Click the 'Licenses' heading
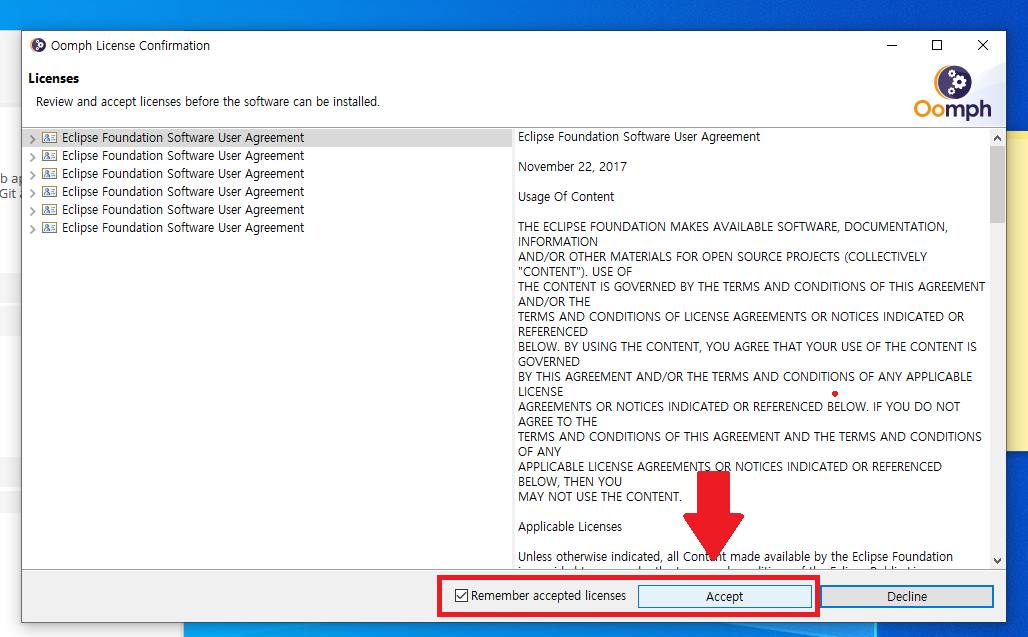Screen dimensions: 1028x637 (53, 78)
